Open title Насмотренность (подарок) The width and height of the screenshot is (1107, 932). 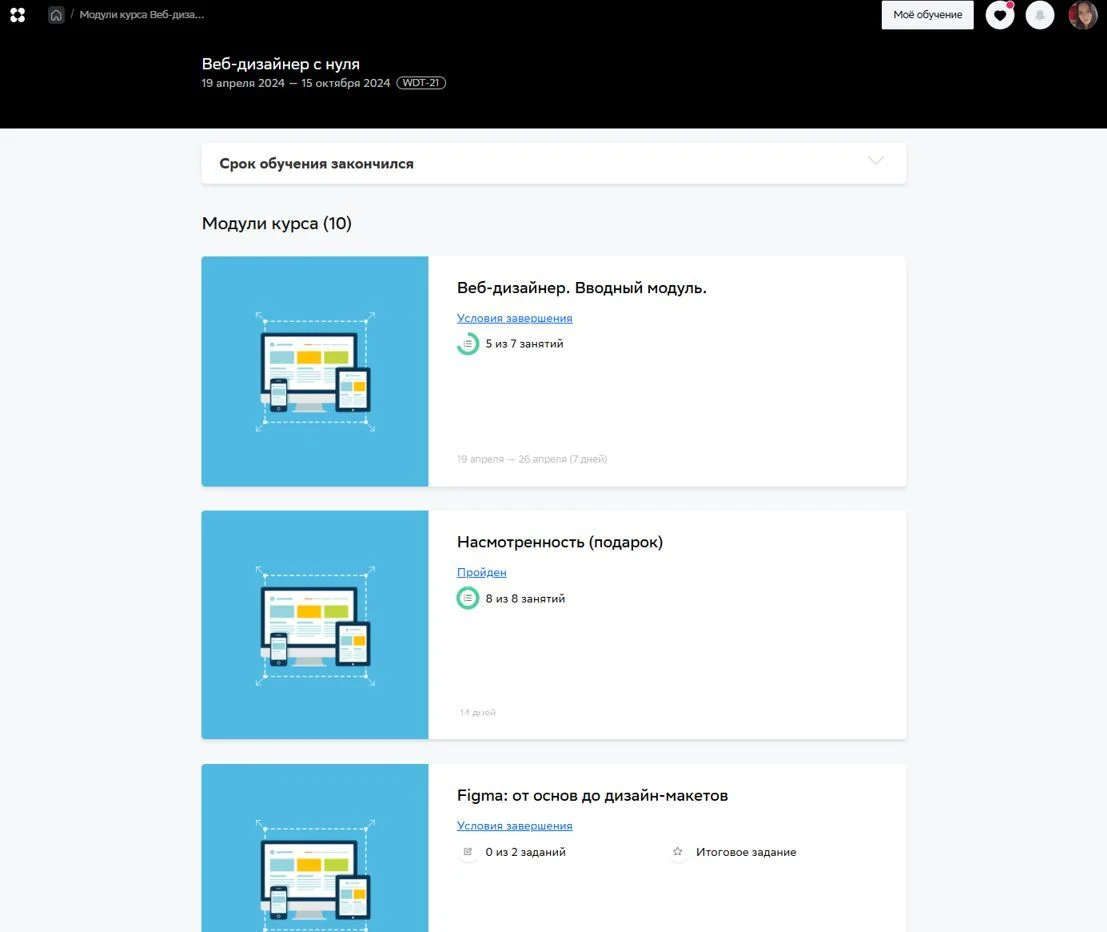tap(560, 542)
